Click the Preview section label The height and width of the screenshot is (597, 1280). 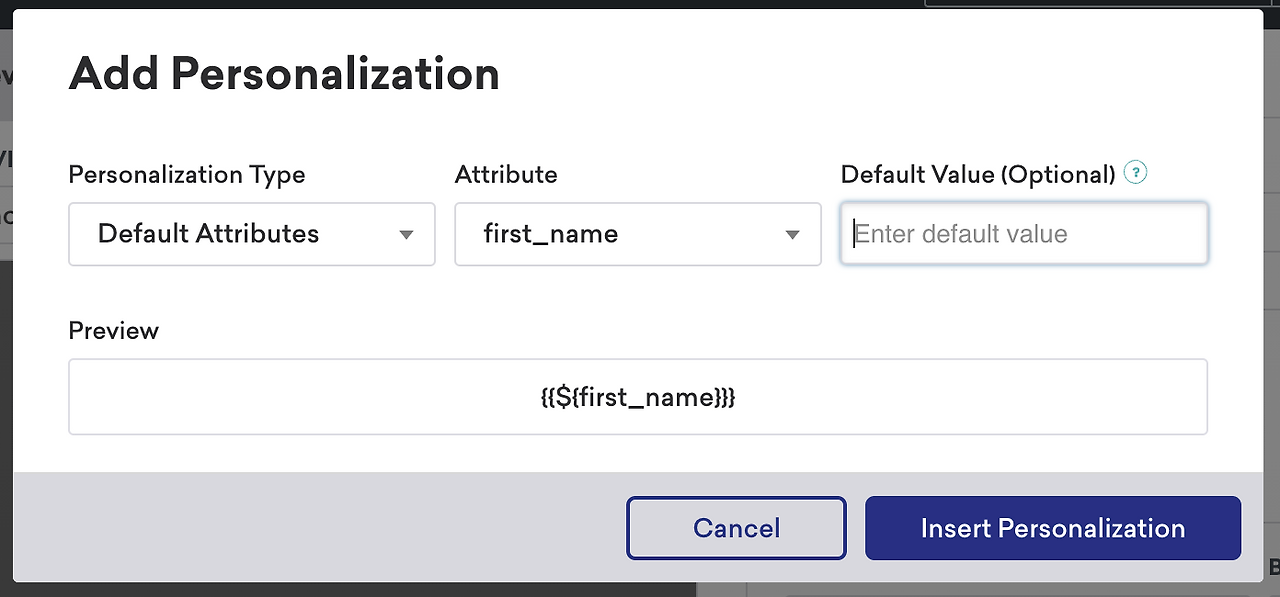tap(113, 330)
